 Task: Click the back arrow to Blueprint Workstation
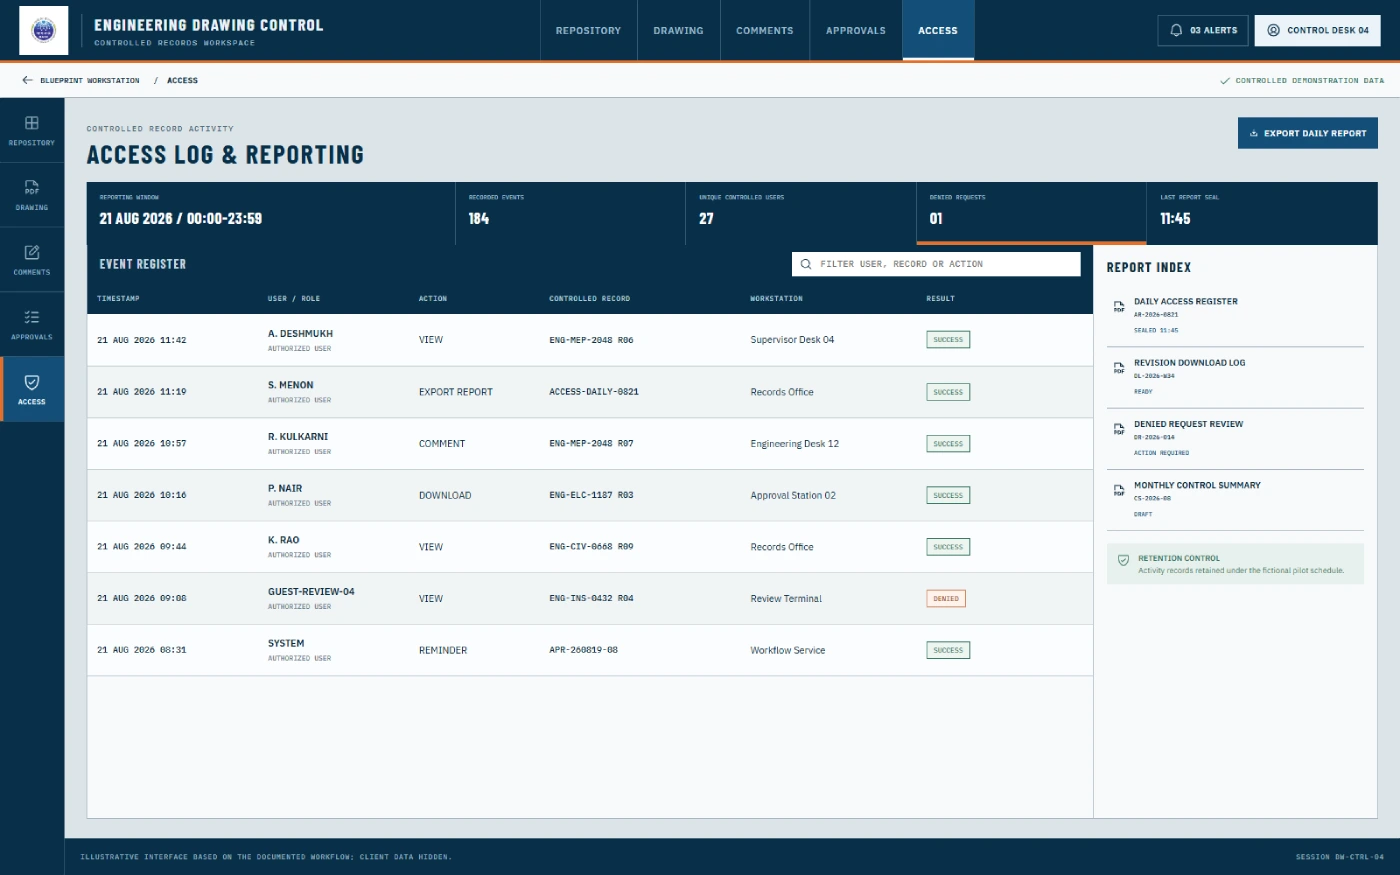(27, 80)
